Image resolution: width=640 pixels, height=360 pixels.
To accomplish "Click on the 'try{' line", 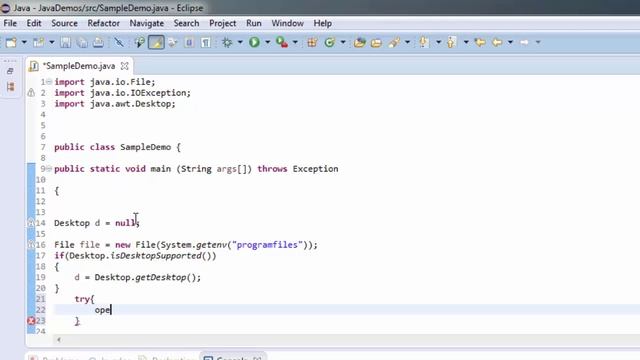I will [84, 299].
